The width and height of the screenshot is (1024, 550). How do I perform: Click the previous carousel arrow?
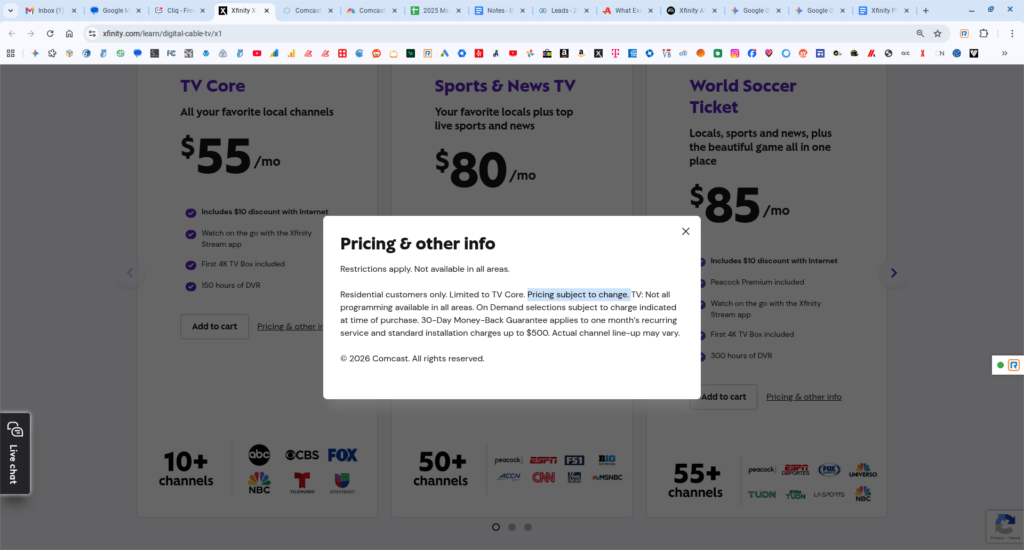pos(129,273)
